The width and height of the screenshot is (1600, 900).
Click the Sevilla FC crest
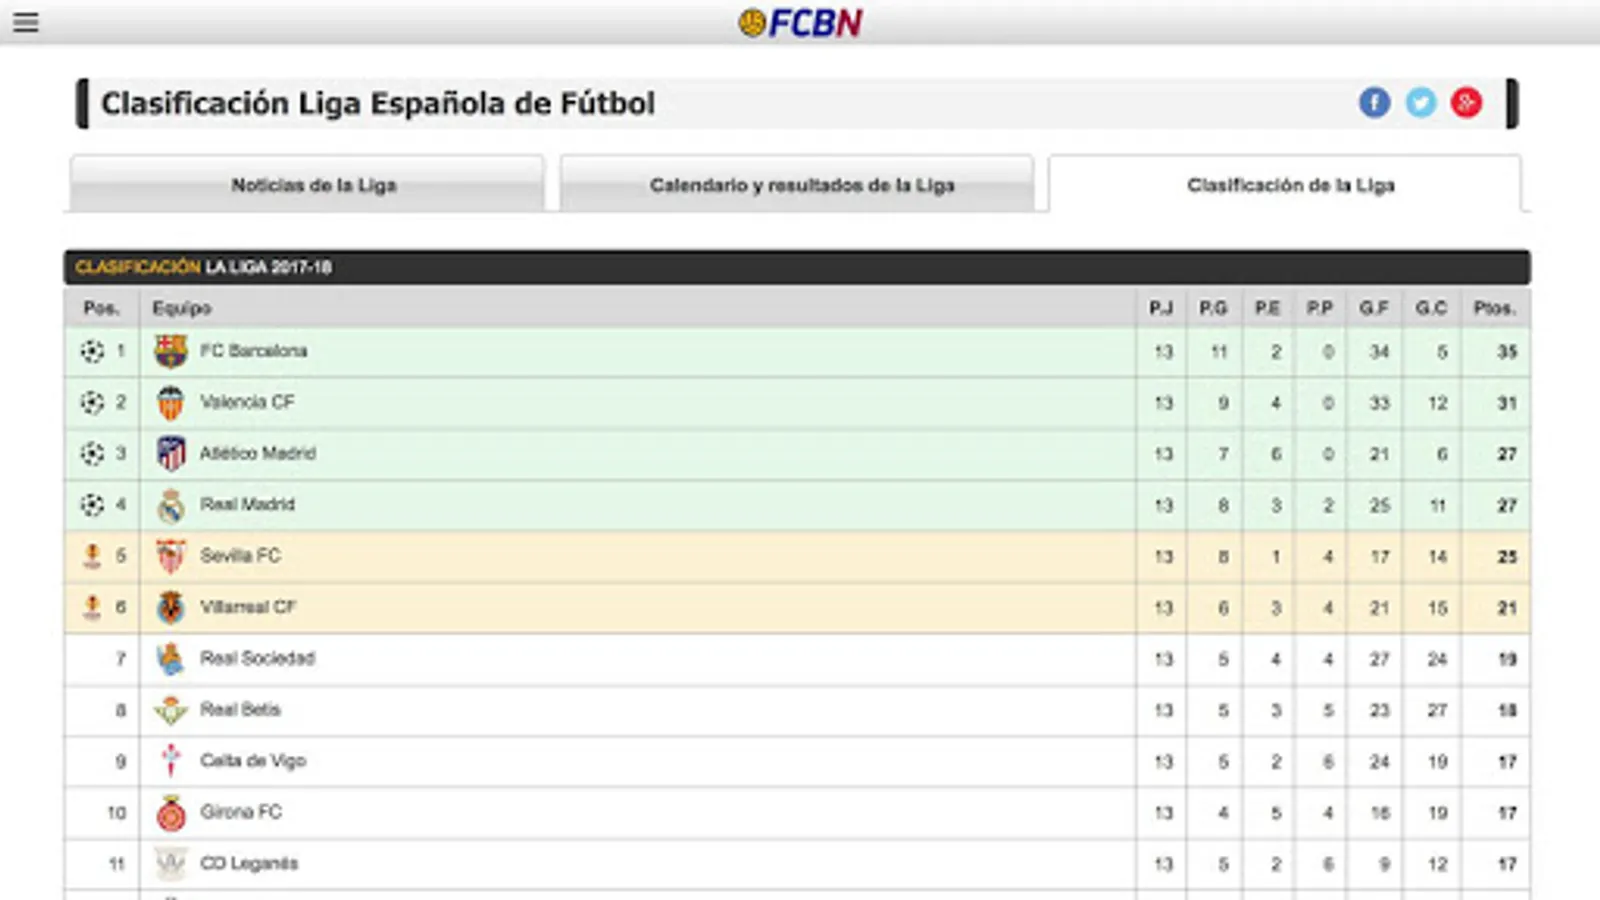171,556
